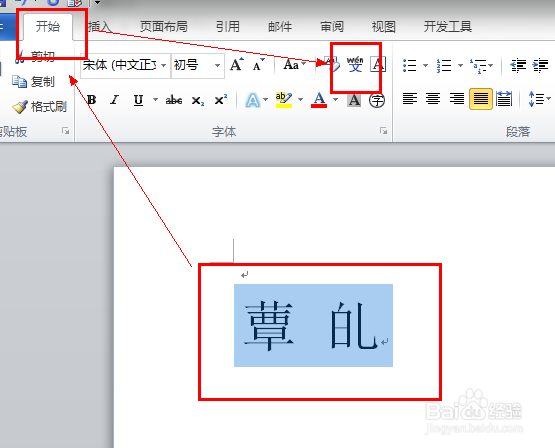The image size is (555, 448).
Task: Open the Aa change case menu
Action: [294, 65]
